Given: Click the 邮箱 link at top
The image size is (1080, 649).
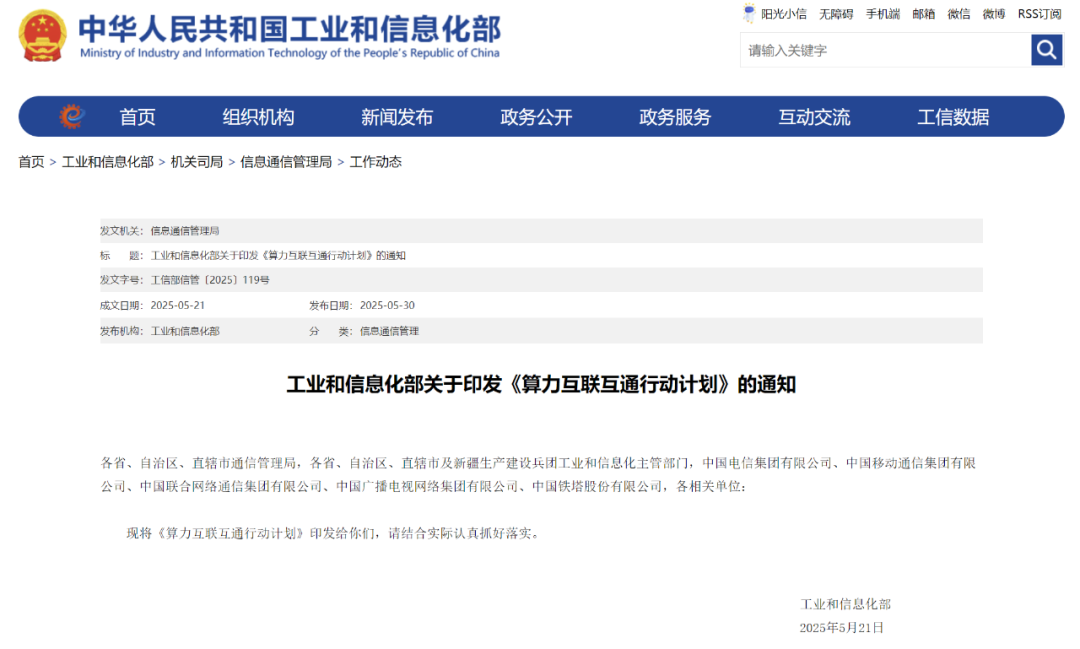Looking at the screenshot, I should tap(923, 14).
